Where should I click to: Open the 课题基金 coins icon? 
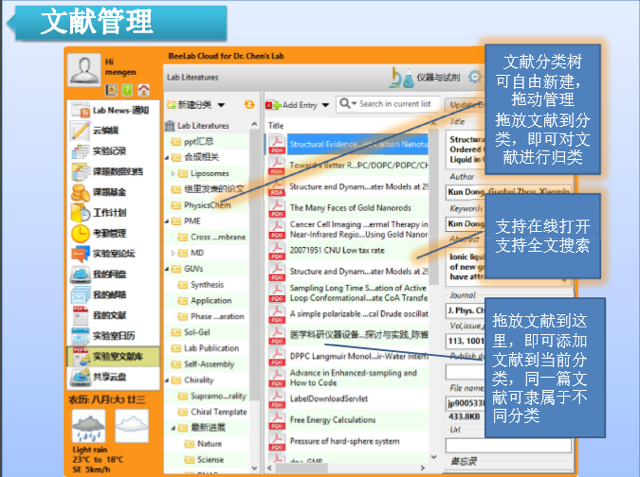(x=80, y=192)
